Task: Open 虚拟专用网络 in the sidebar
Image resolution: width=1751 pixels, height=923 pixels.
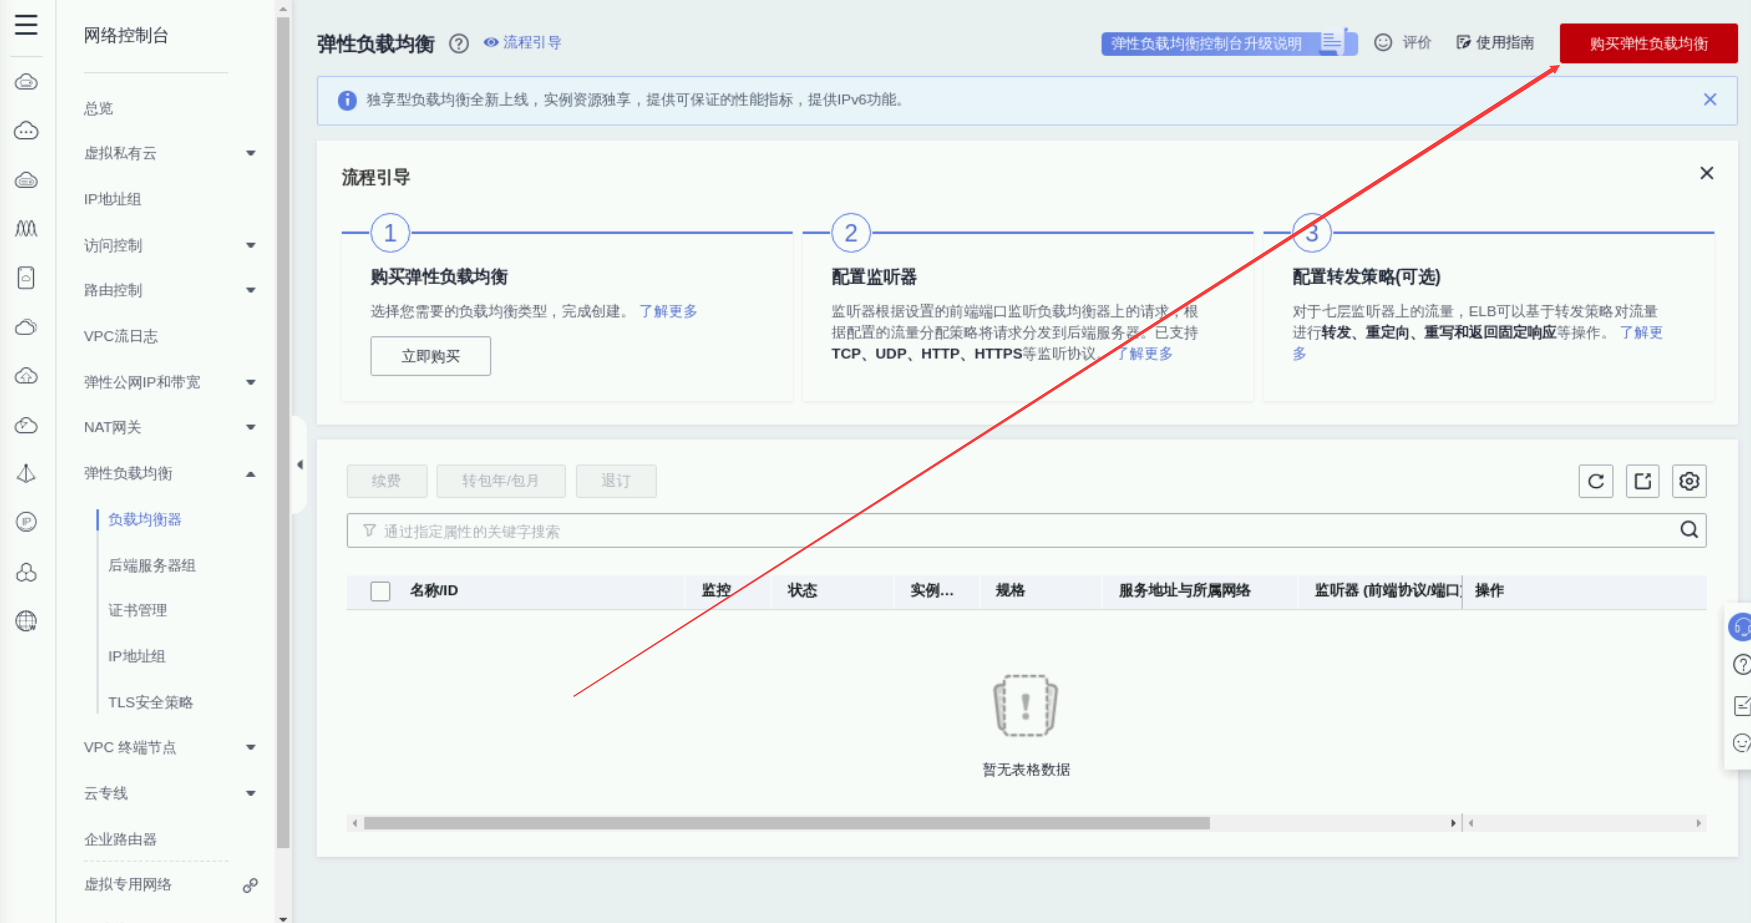Action: click(x=128, y=884)
